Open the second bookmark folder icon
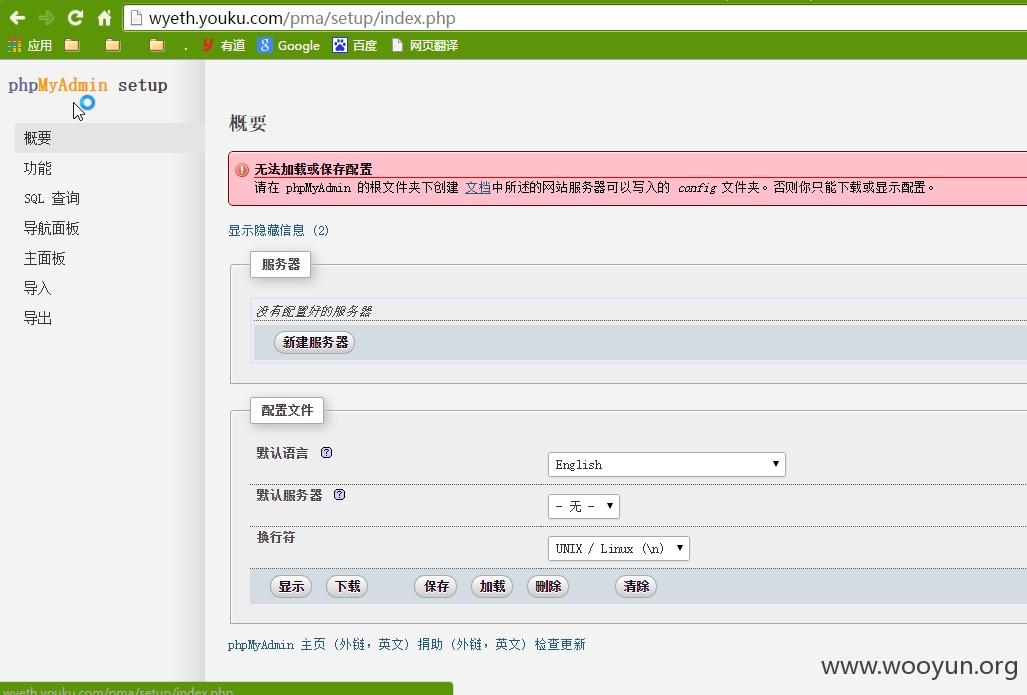1027x695 pixels. click(x=113, y=45)
